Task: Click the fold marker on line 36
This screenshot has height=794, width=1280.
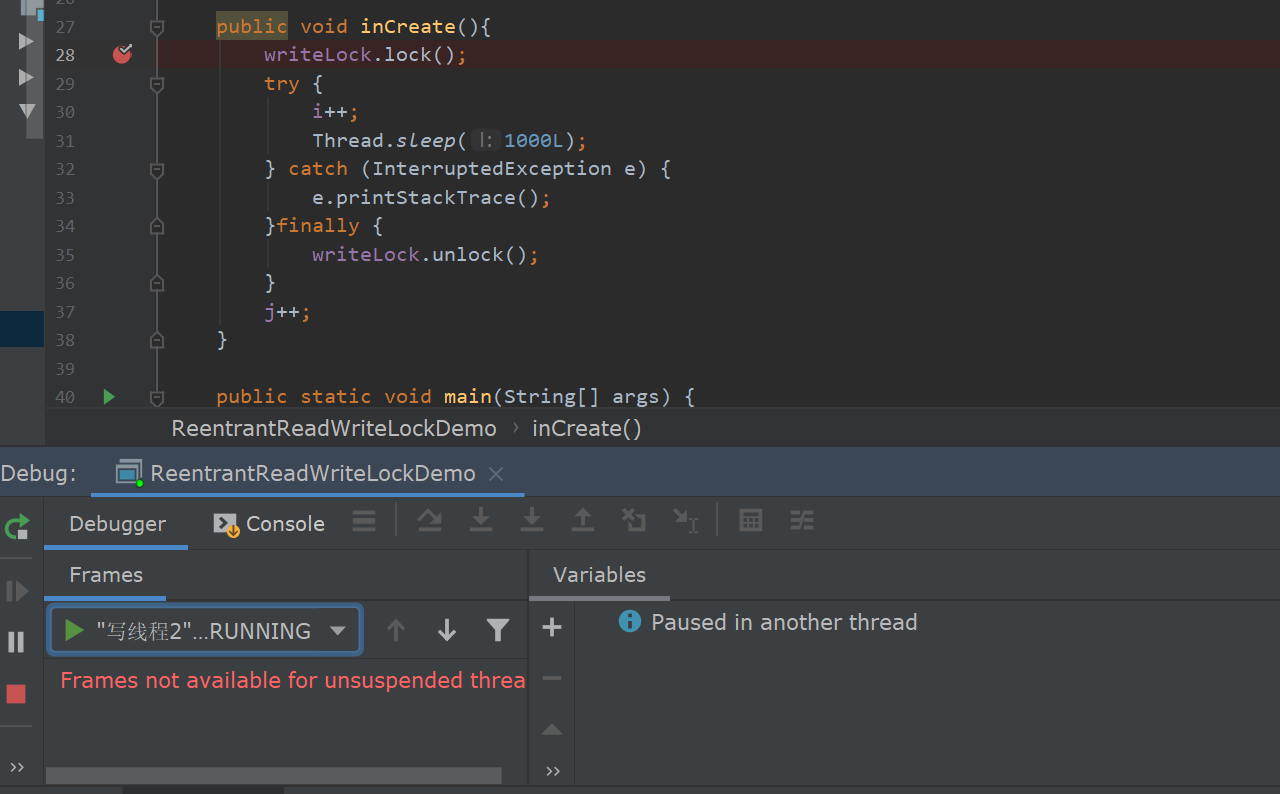Action: [156, 284]
